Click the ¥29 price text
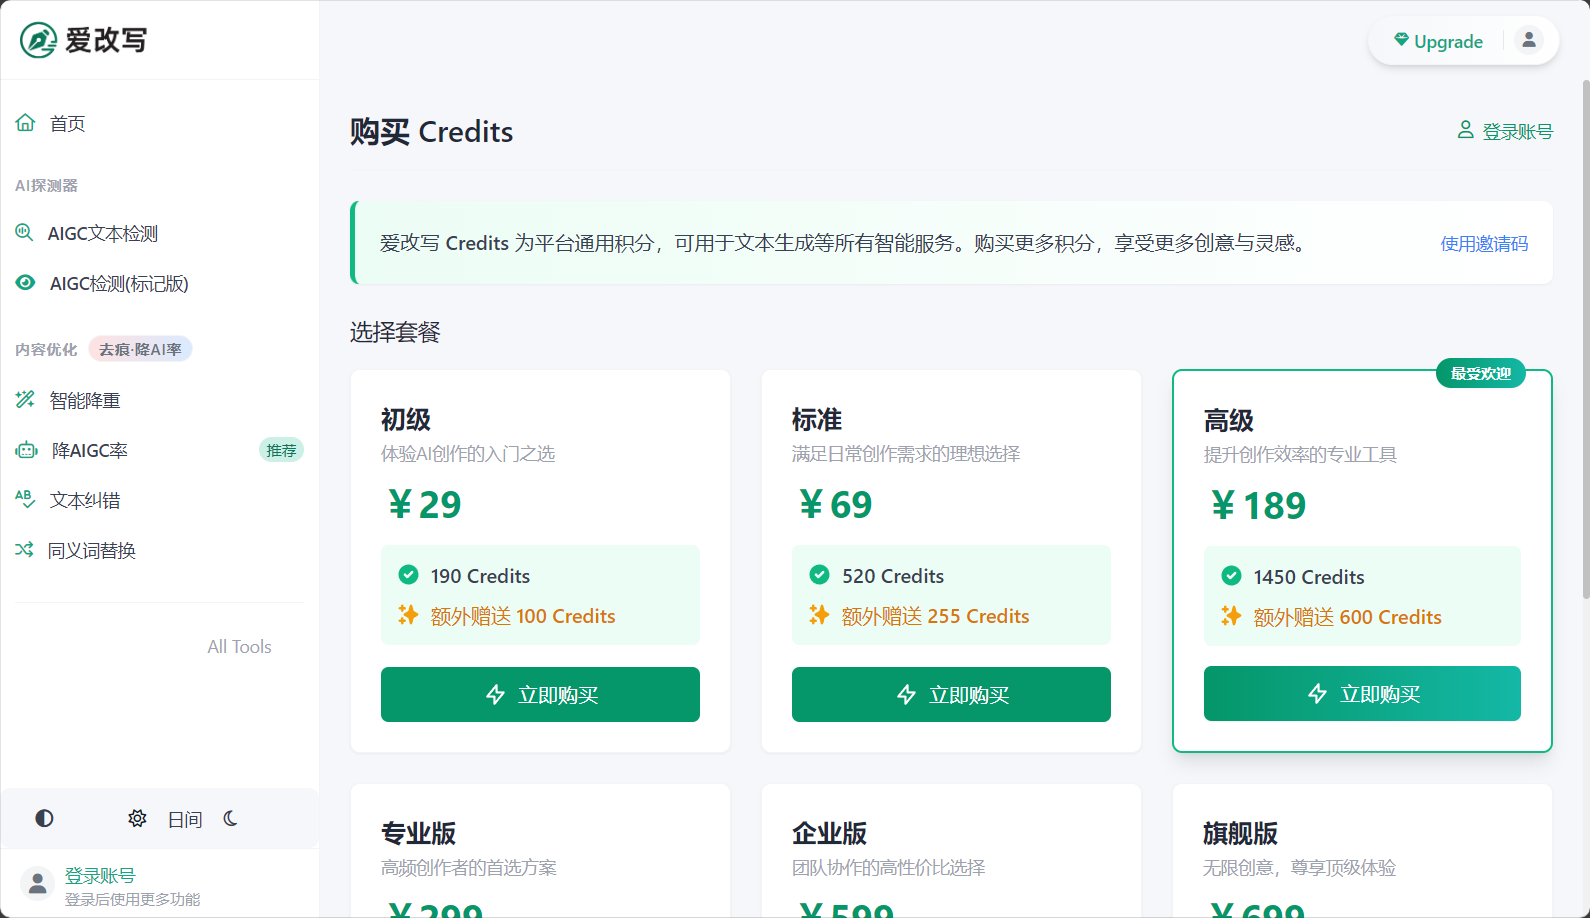Image resolution: width=1590 pixels, height=918 pixels. [x=424, y=504]
